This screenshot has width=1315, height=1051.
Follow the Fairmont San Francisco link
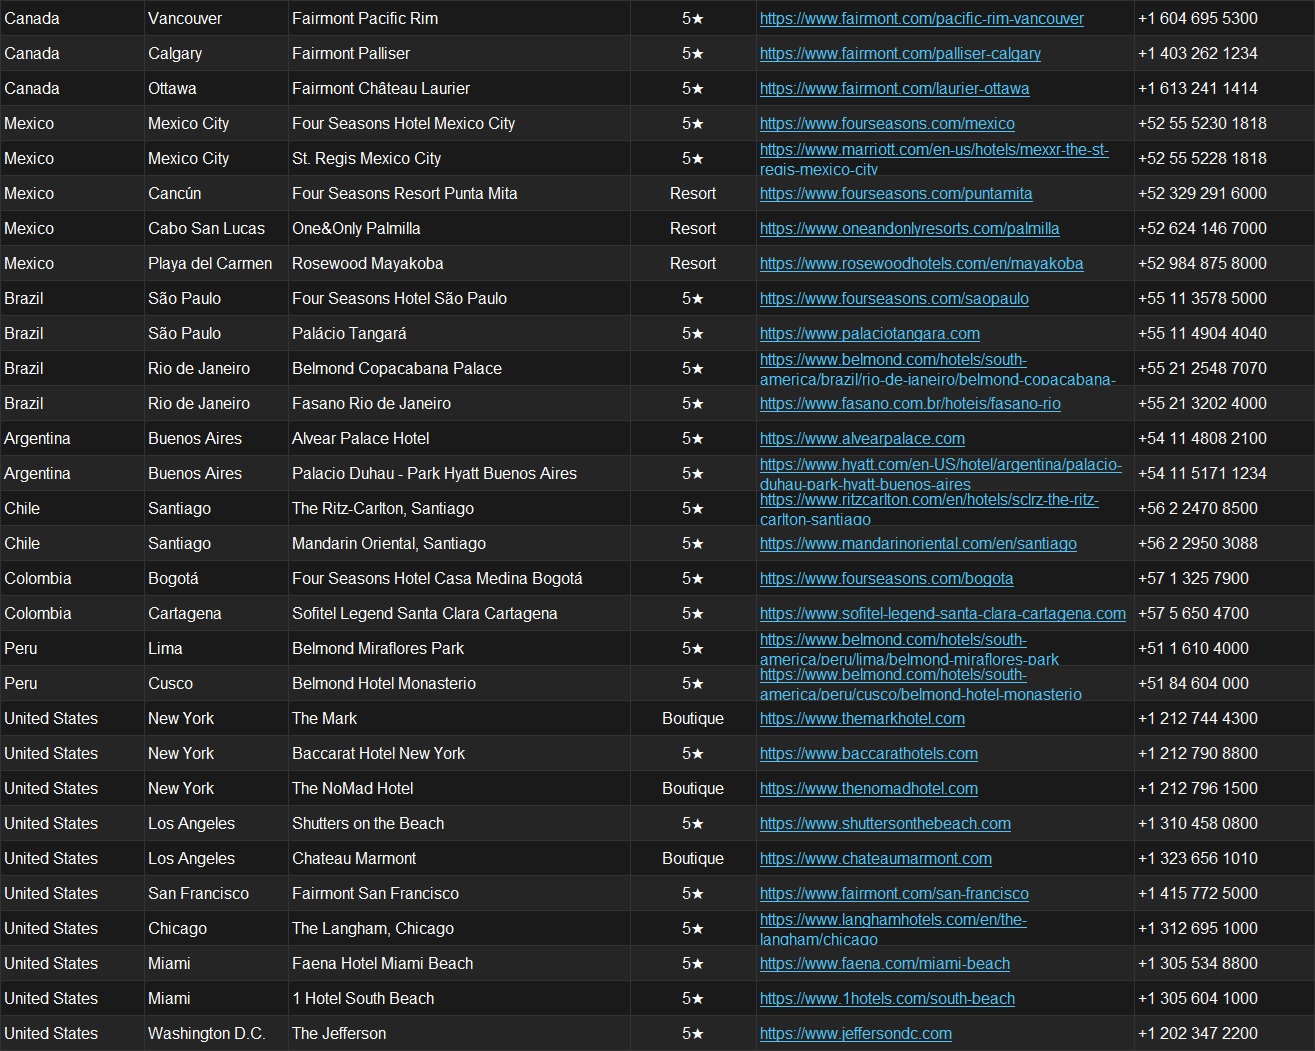894,893
